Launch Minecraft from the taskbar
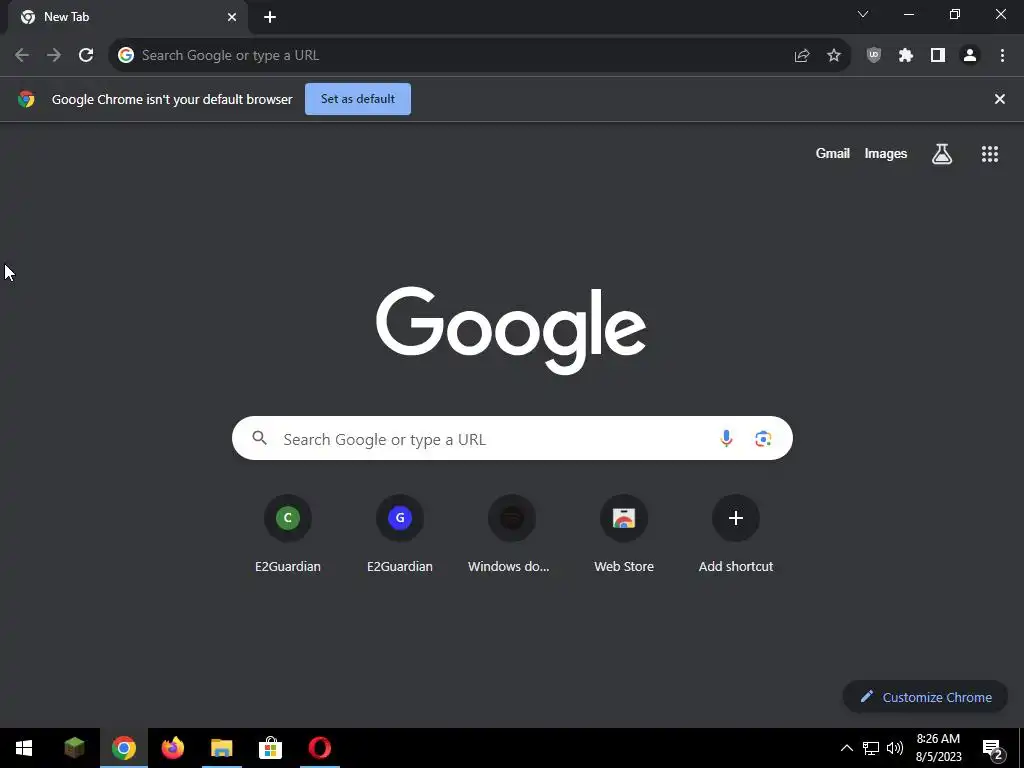Screen dimensions: 1024x768 [74, 748]
